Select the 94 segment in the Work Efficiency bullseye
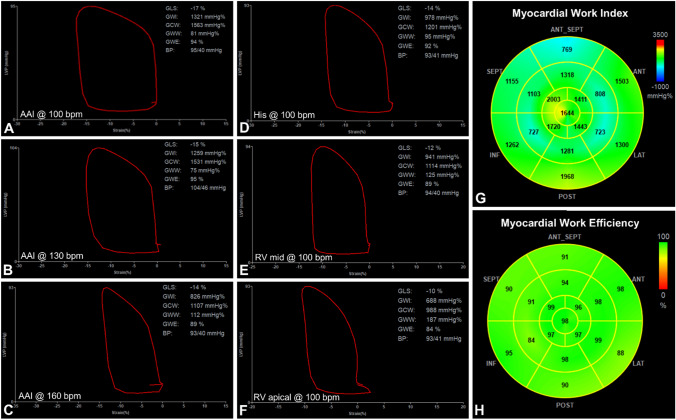 pos(565,282)
